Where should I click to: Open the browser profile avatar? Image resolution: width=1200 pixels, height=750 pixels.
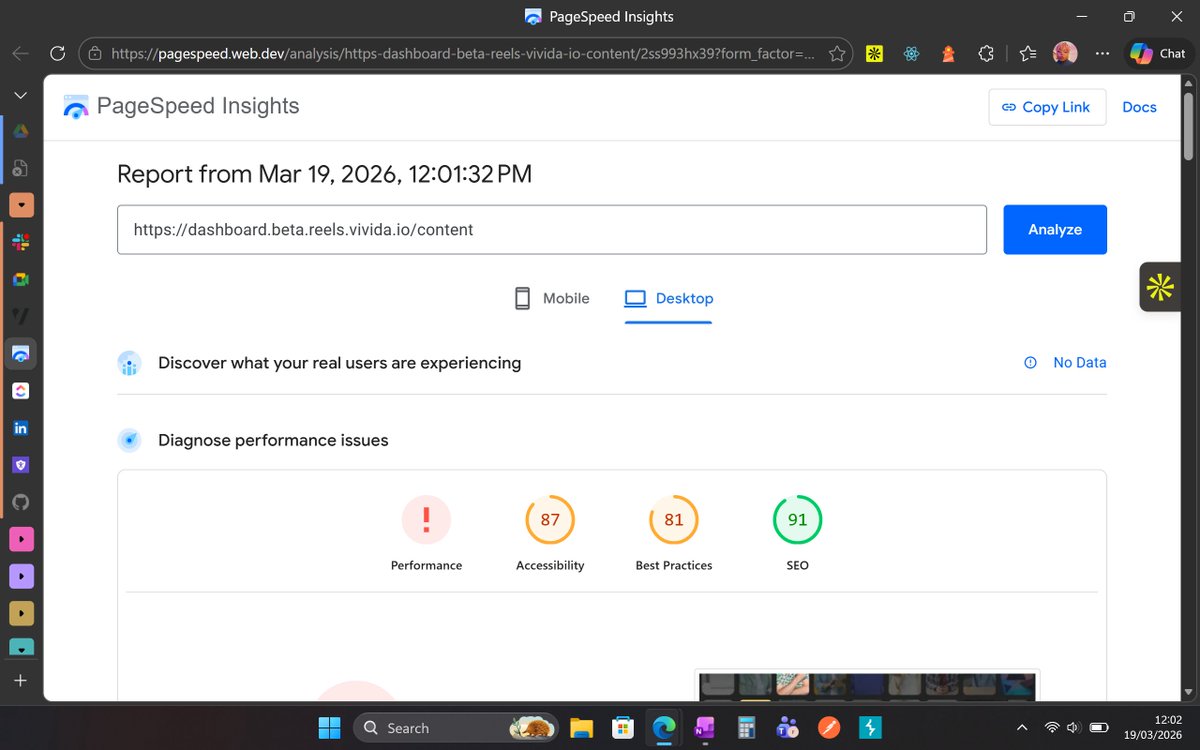tap(1065, 54)
